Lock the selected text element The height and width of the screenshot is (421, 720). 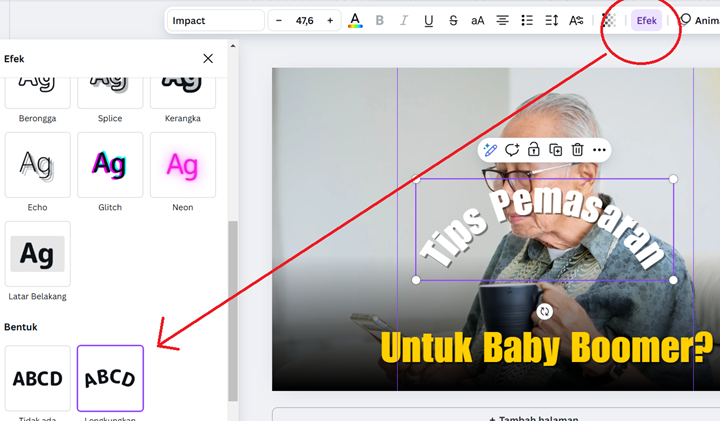(x=534, y=150)
